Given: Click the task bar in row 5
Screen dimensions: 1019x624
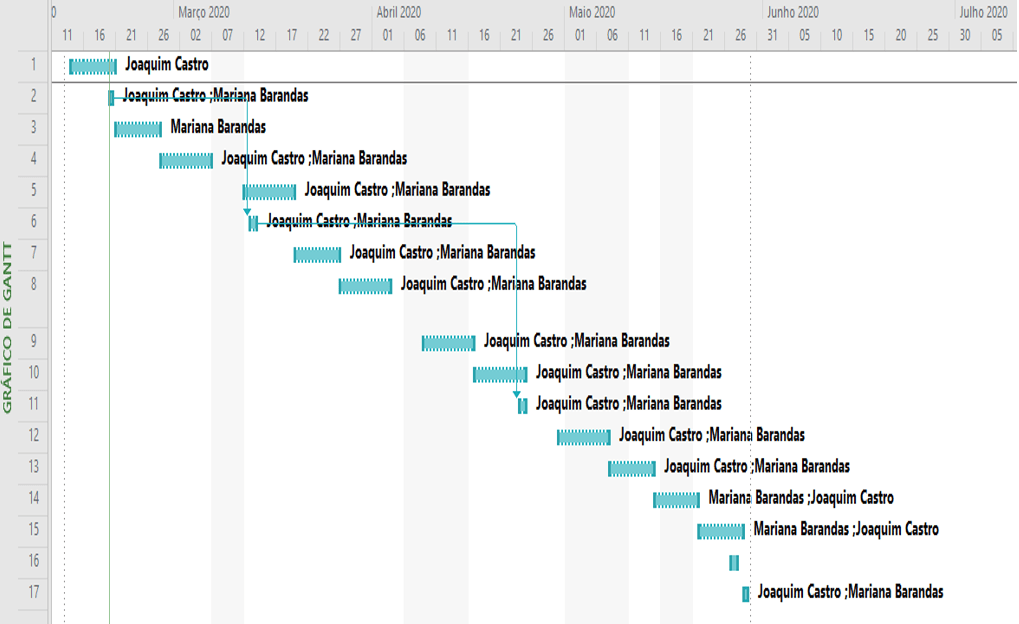Looking at the screenshot, I should tap(269, 192).
